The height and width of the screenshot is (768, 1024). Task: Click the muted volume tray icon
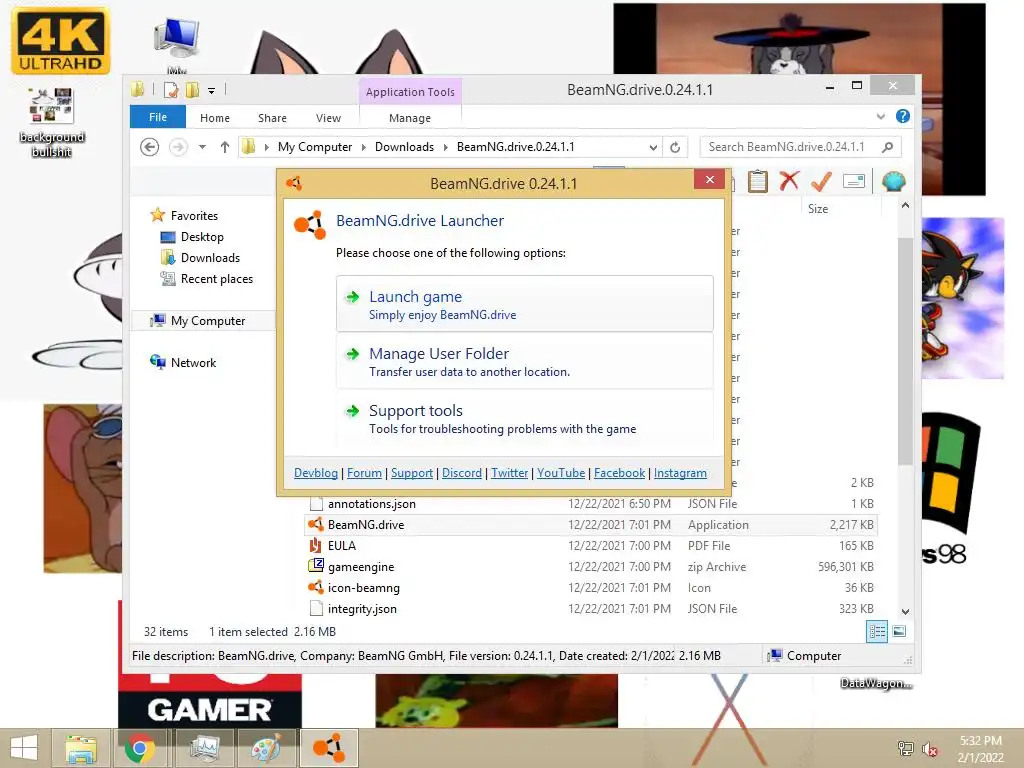[x=929, y=750]
